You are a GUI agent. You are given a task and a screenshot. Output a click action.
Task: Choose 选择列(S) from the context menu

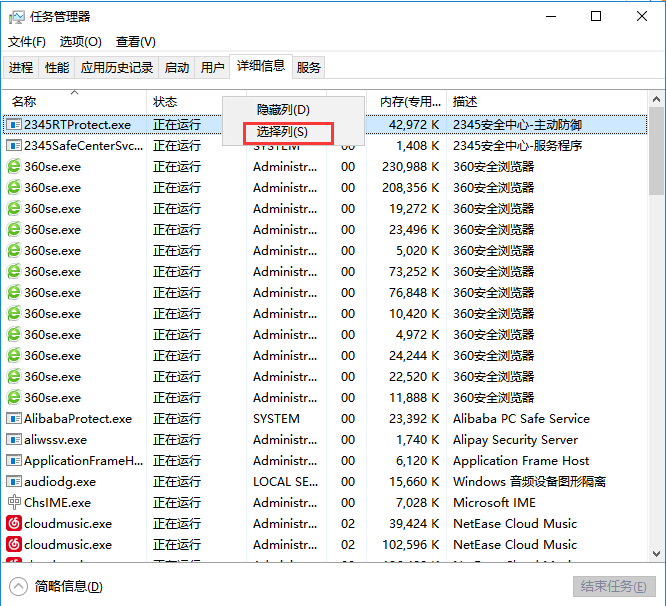coord(282,132)
